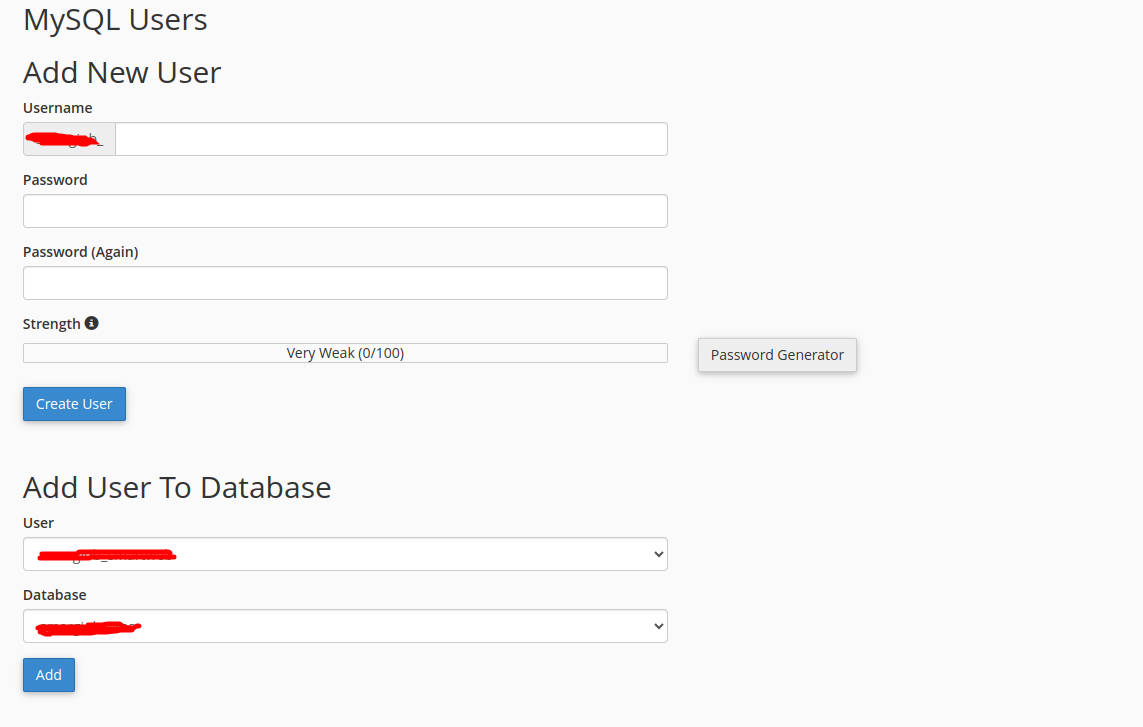Click the Database label text

[x=55, y=595]
